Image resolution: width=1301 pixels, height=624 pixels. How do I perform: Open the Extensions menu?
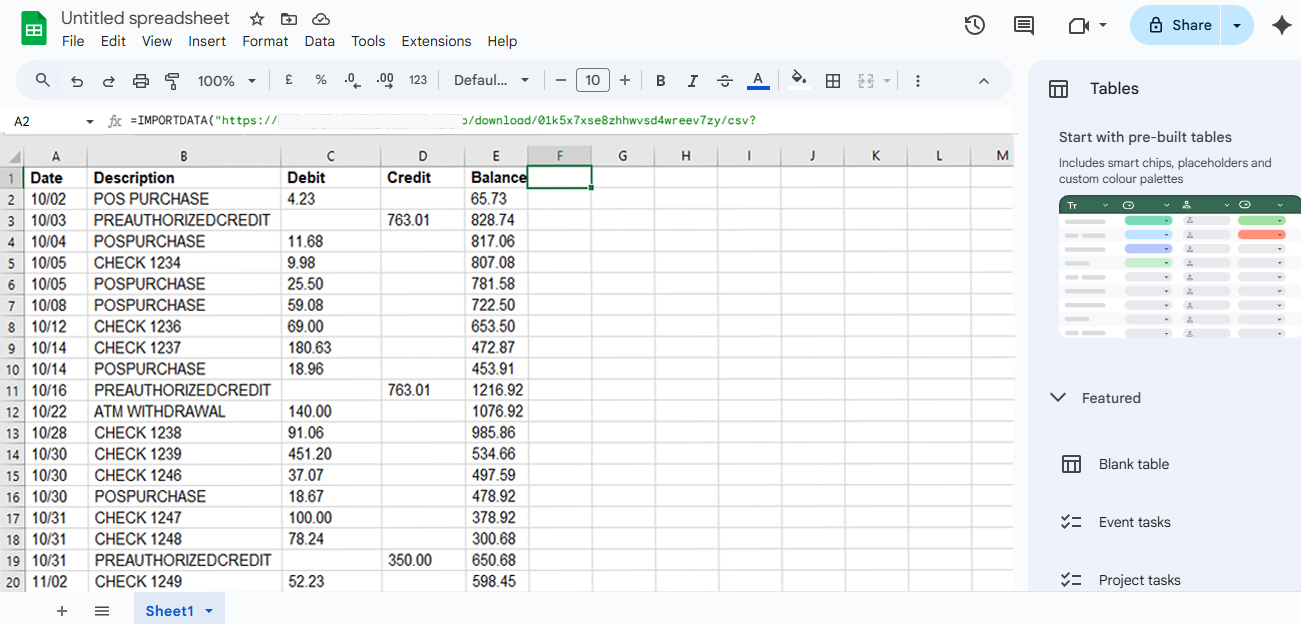click(436, 41)
